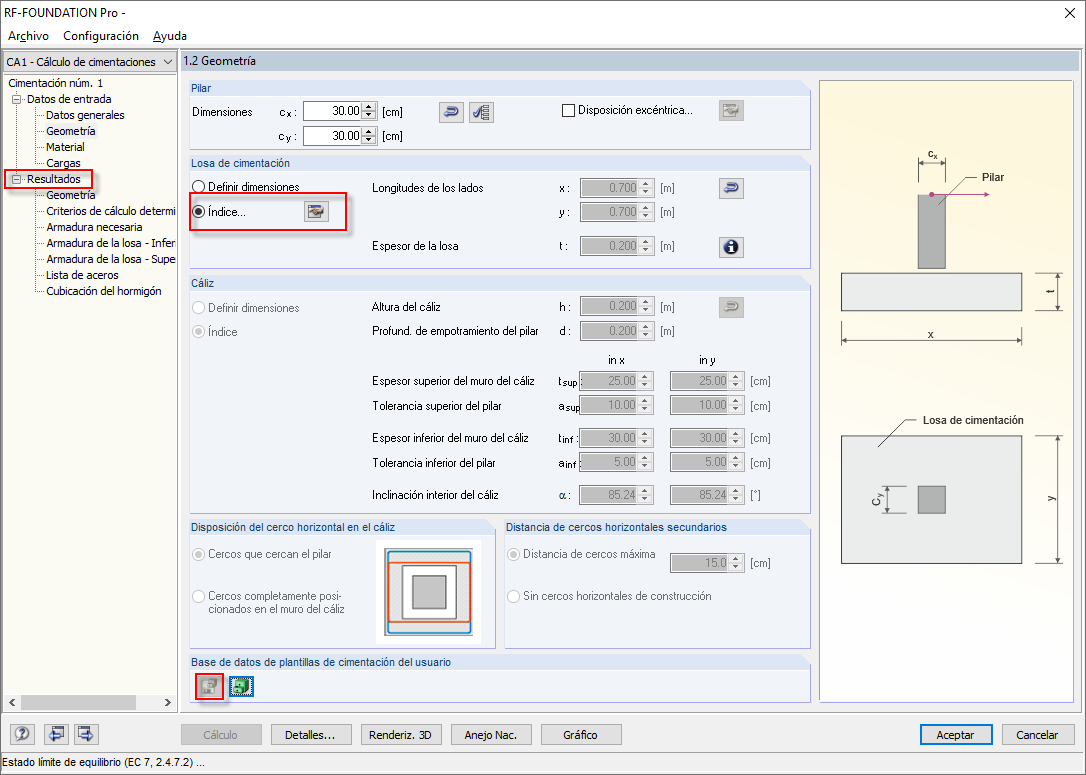The image size is (1086, 775).
Task: Open the CA1 - Cálculo de cimentaciones dropdown
Action: tap(90, 62)
